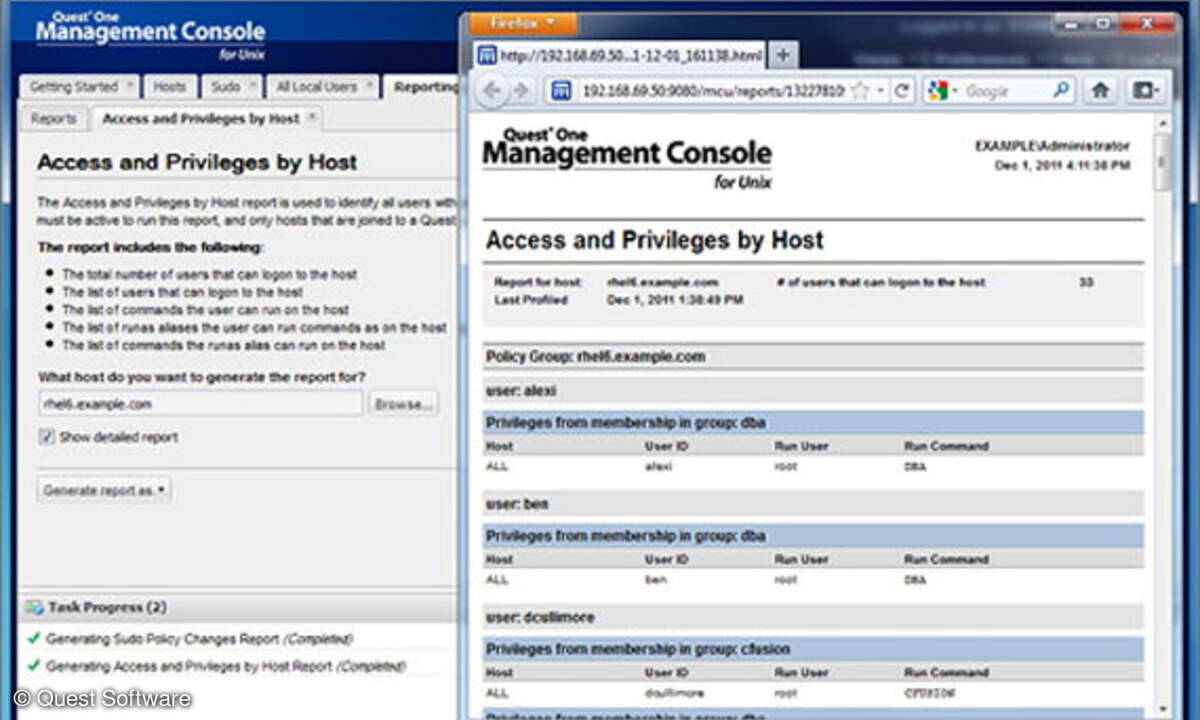This screenshot has height=720, width=1200.
Task: Close the All Local Users tab
Action: tap(369, 87)
